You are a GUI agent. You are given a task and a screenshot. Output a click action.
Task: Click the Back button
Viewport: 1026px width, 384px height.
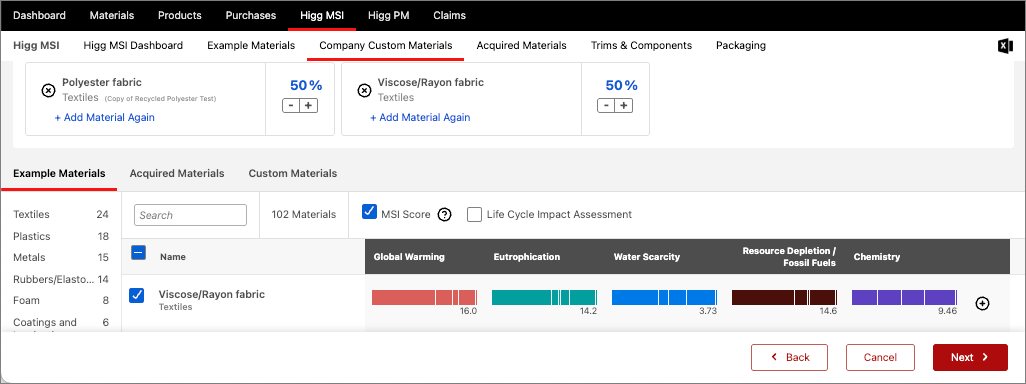pos(790,357)
